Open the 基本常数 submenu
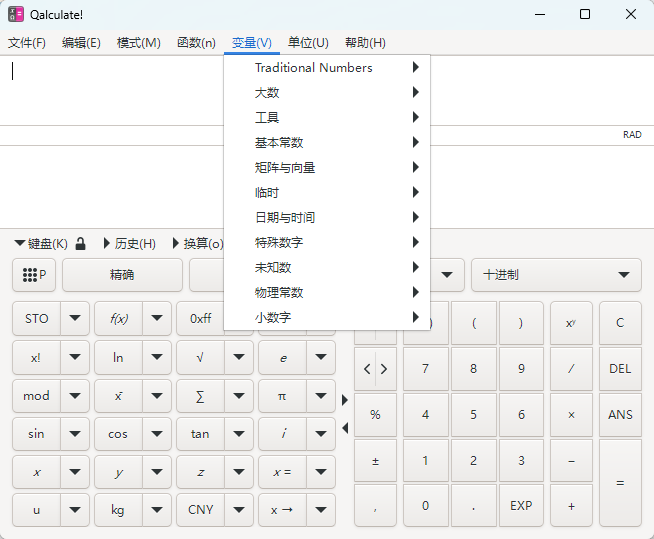Image resolution: width=654 pixels, height=539 pixels. tap(327, 143)
